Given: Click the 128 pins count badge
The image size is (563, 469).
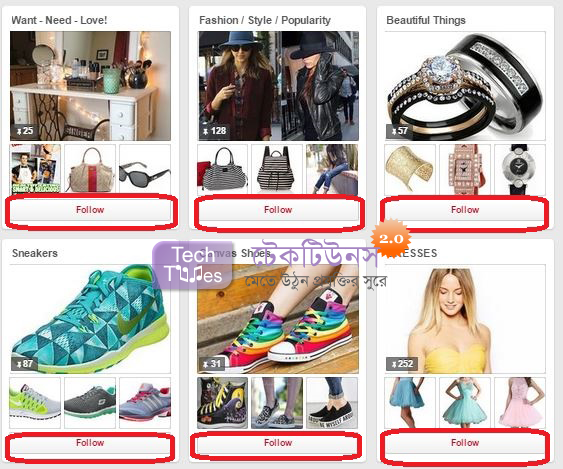Looking at the screenshot, I should [x=214, y=131].
